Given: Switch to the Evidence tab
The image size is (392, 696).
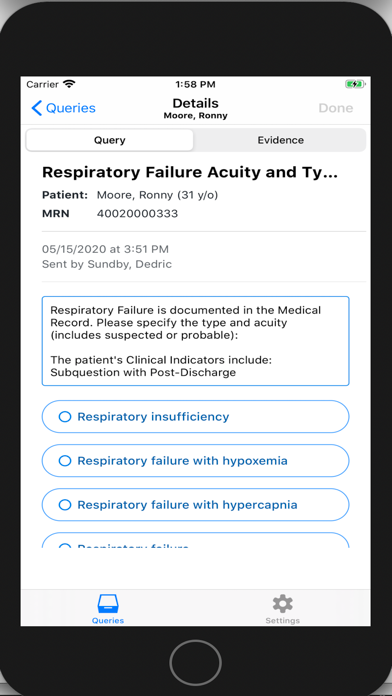Looking at the screenshot, I should click(x=281, y=140).
